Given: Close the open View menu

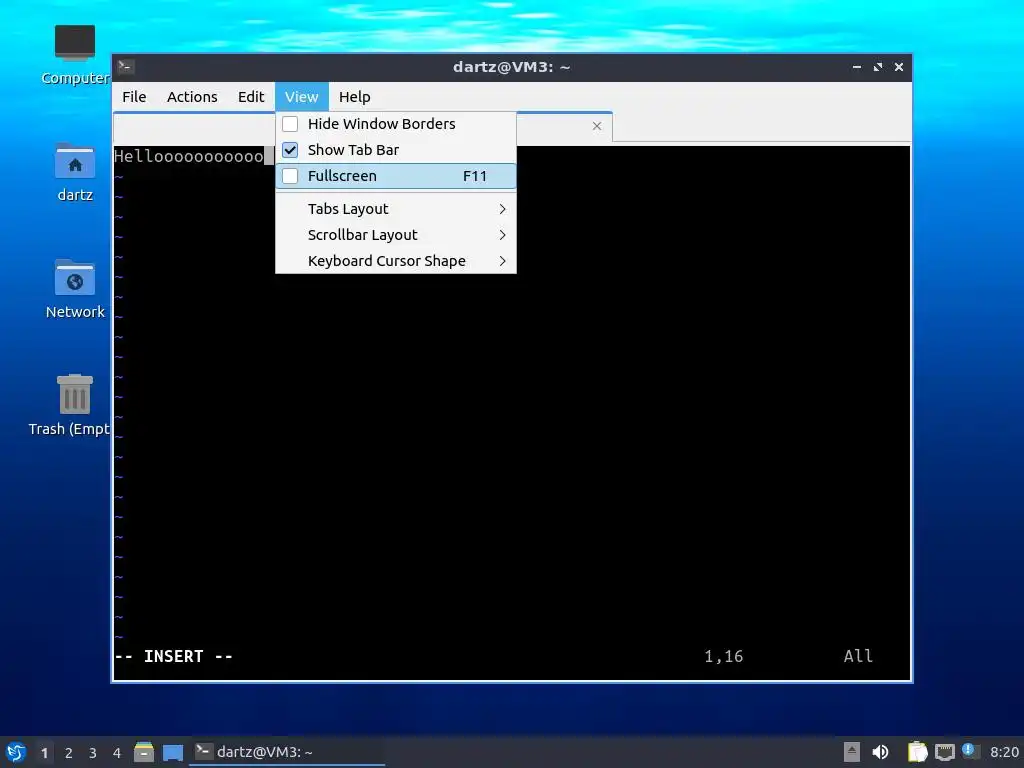Looking at the screenshot, I should [302, 97].
